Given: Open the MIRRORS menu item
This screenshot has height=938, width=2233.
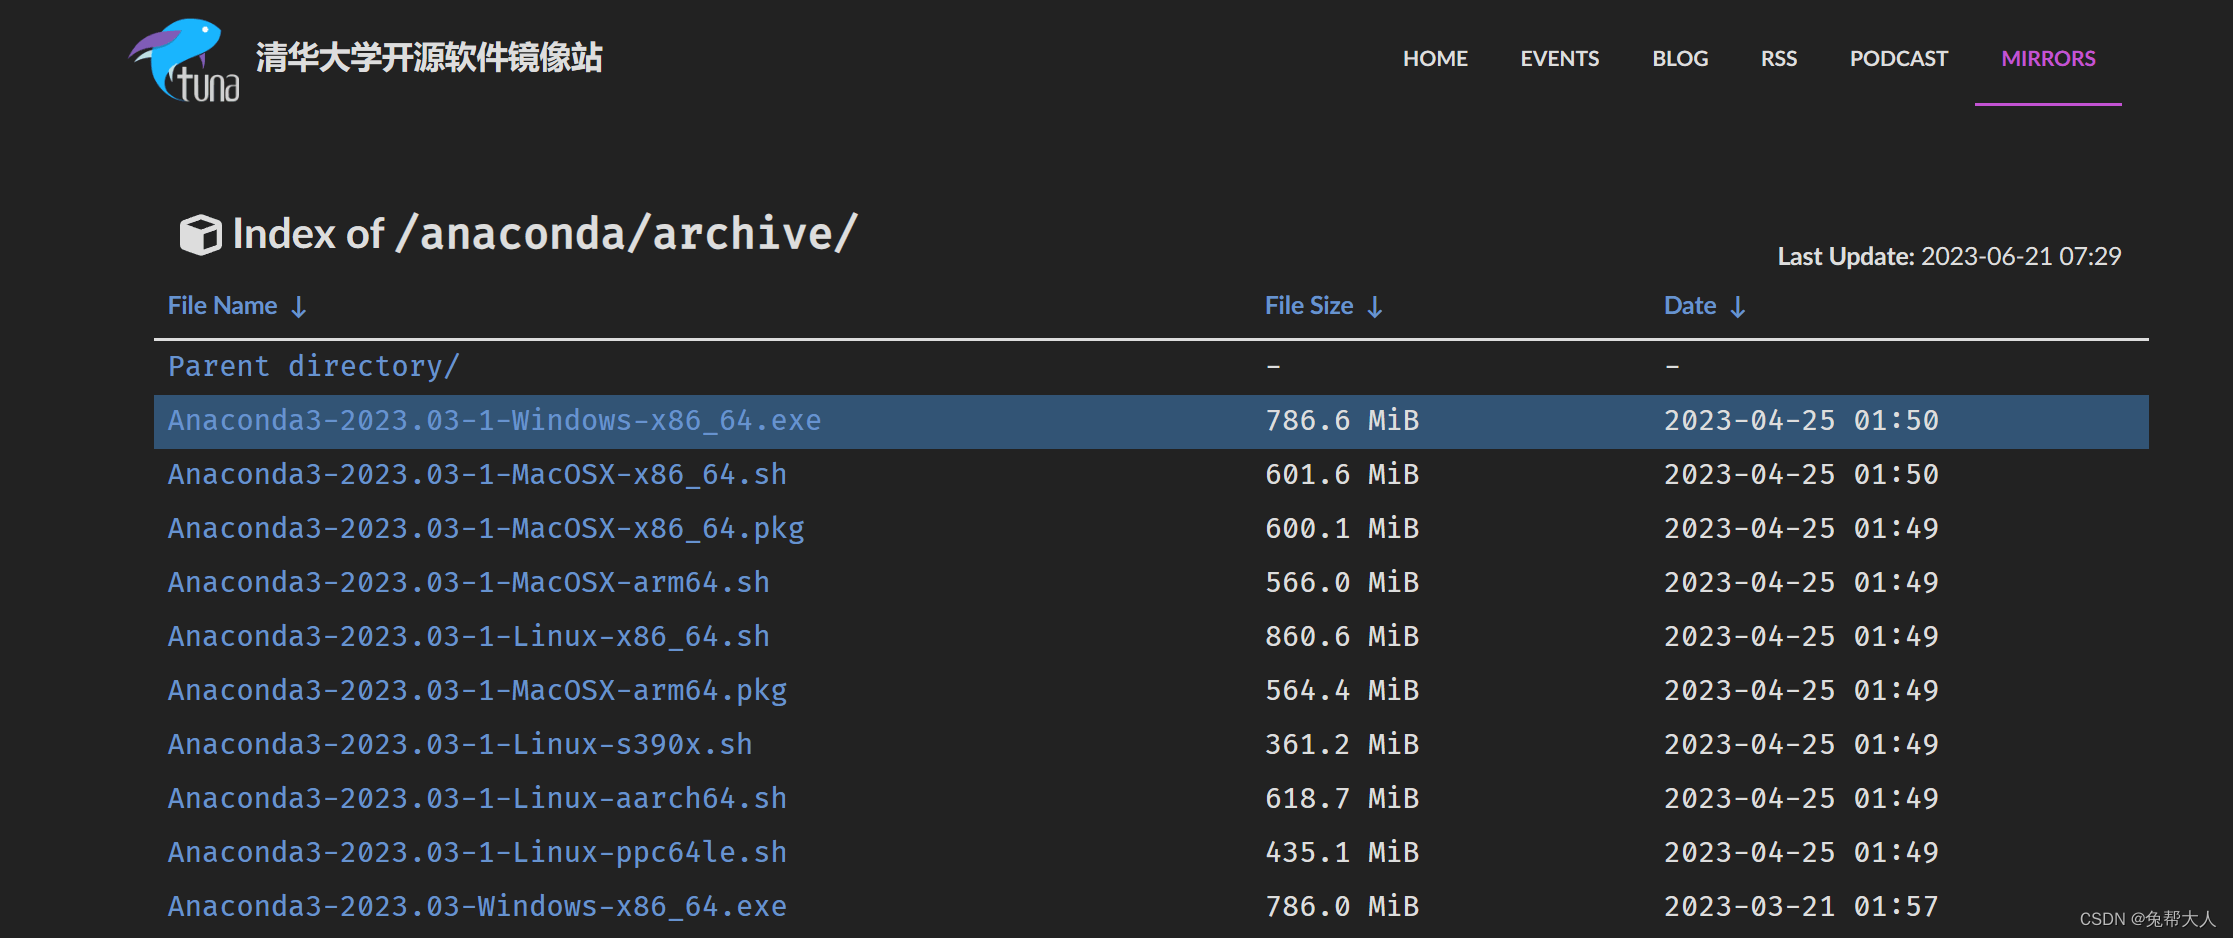Looking at the screenshot, I should [x=2048, y=59].
